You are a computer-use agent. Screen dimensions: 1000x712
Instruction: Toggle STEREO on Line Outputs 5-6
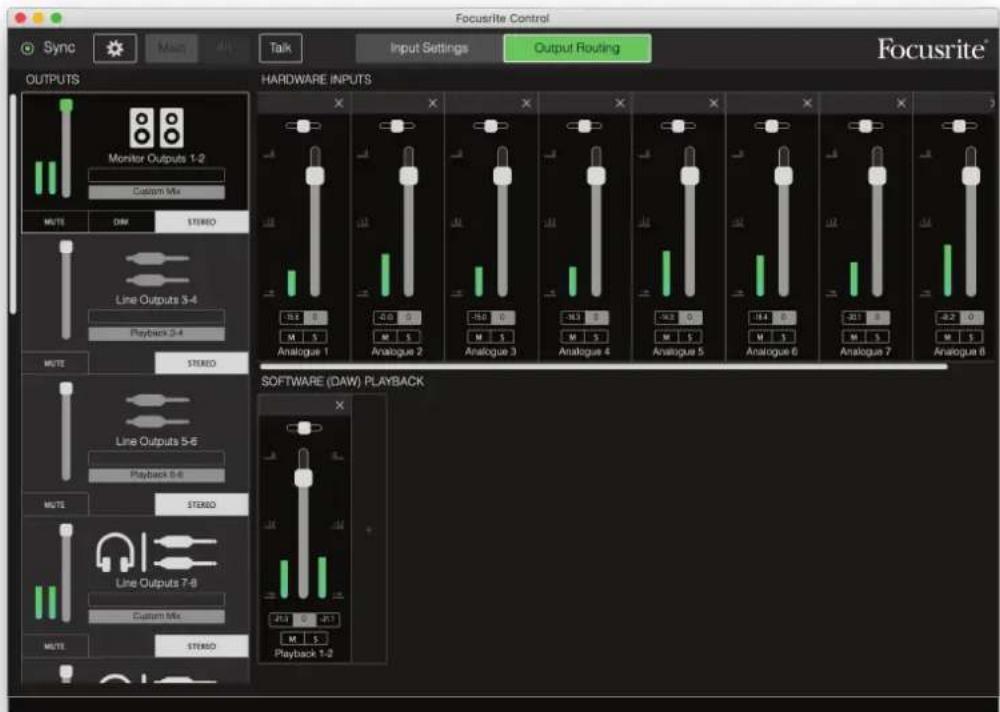(x=202, y=505)
